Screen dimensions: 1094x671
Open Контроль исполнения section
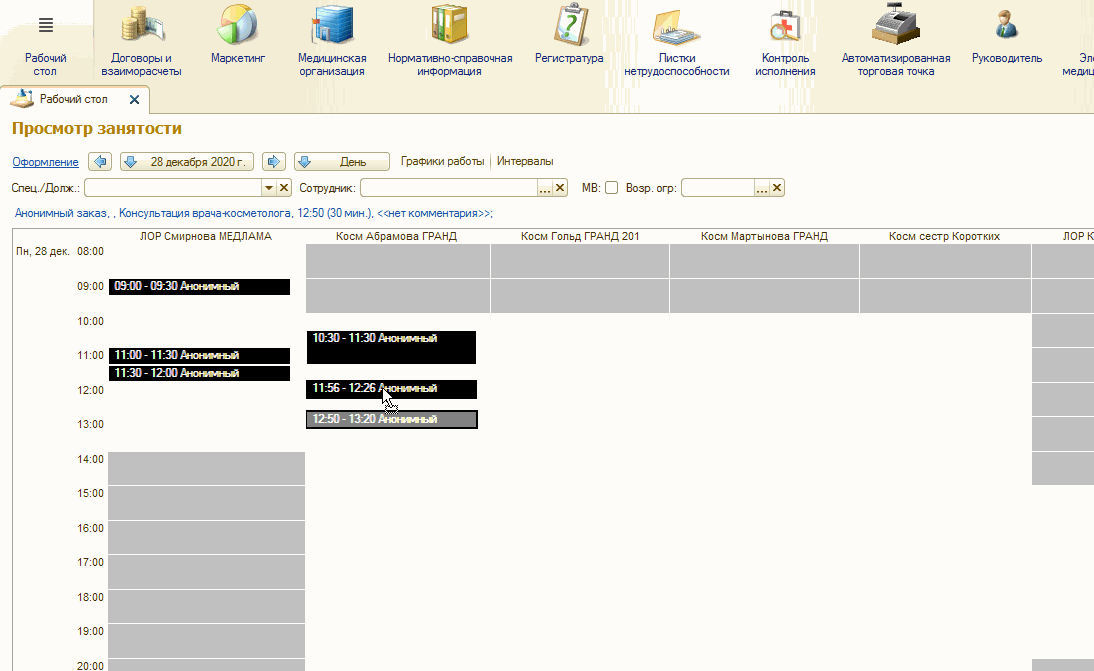click(x=785, y=27)
